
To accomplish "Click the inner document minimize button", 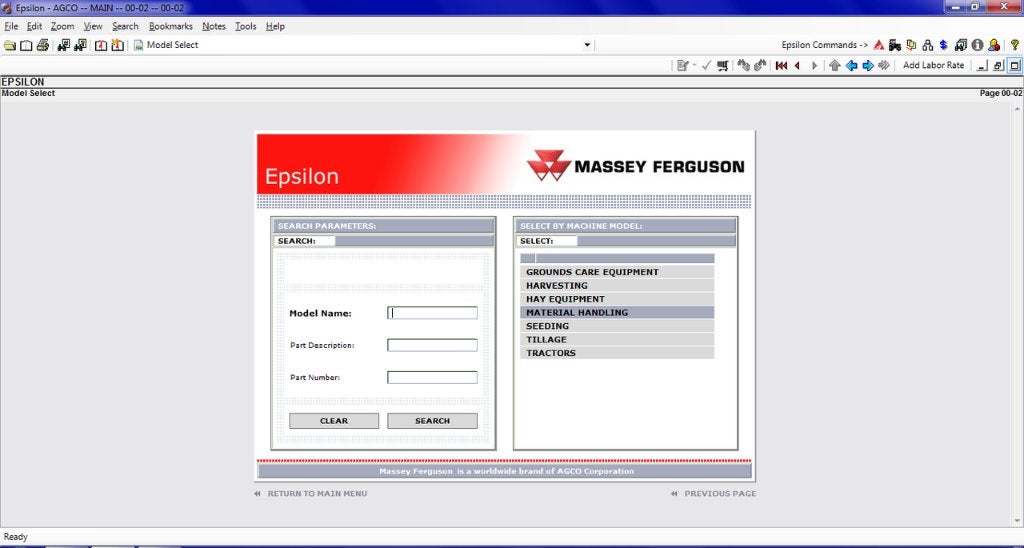I will (x=981, y=65).
